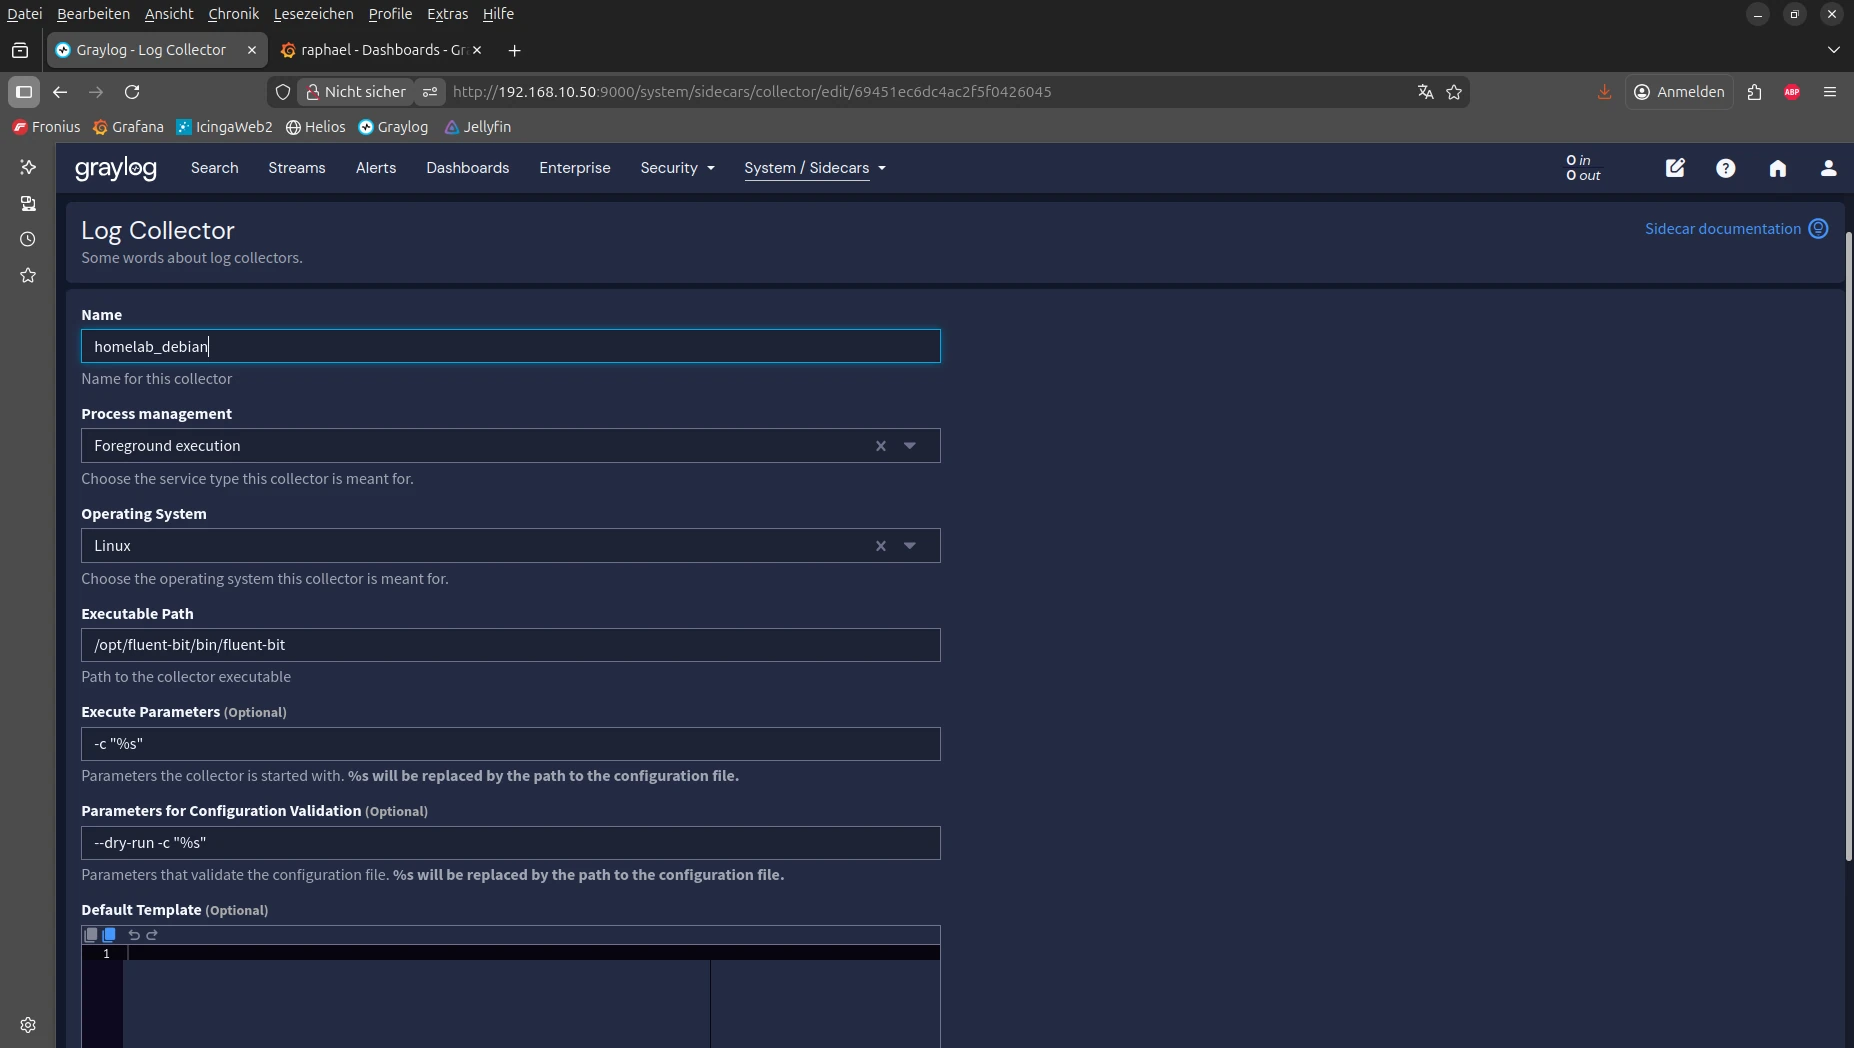
Task: Open the Streams navigation item
Action: [x=296, y=168]
